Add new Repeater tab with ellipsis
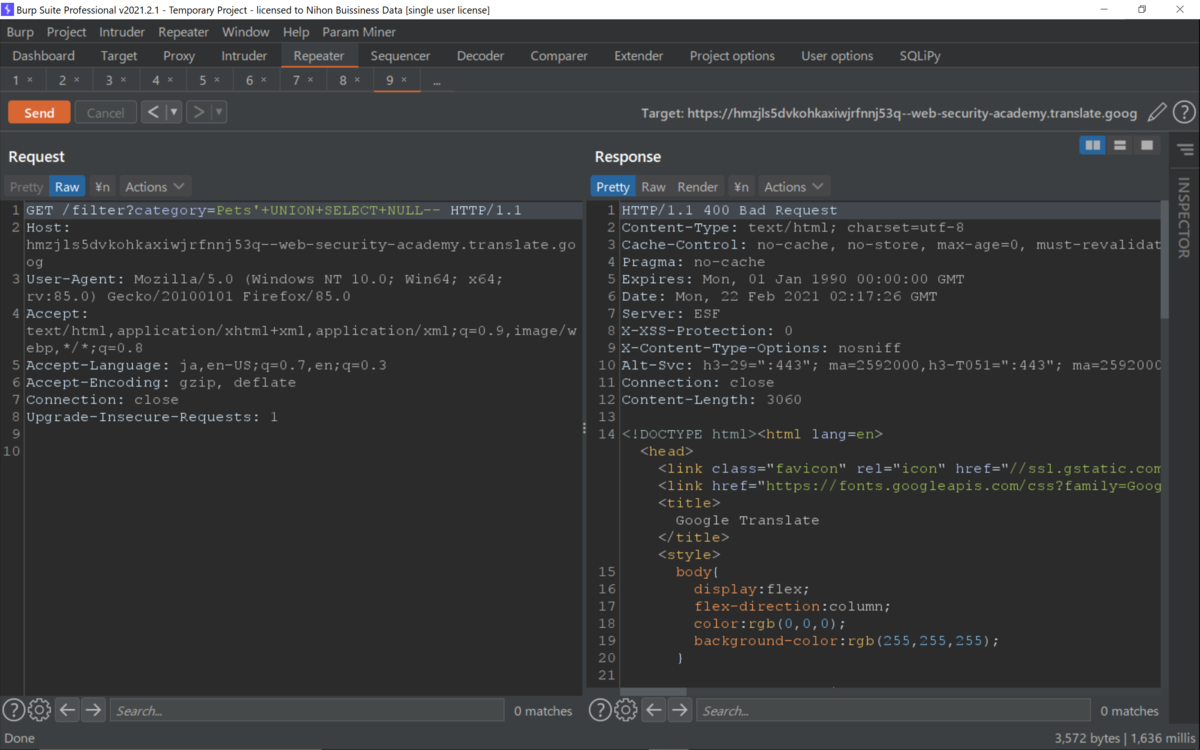Screen dimensions: 1200x750 coord(437,81)
